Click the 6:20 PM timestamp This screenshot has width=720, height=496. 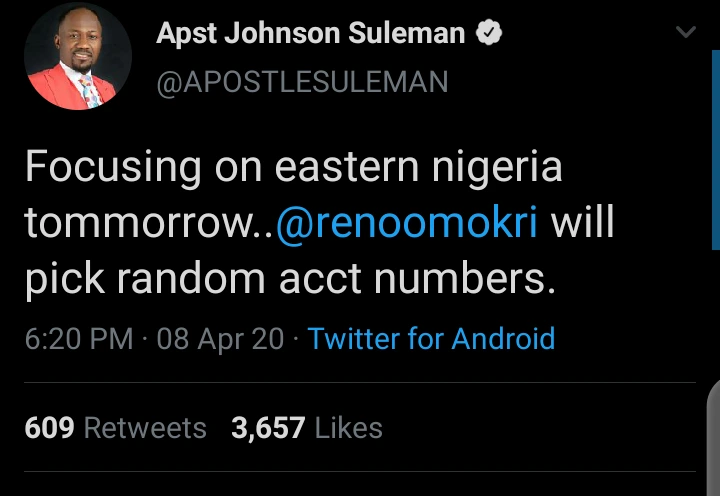pos(78,338)
